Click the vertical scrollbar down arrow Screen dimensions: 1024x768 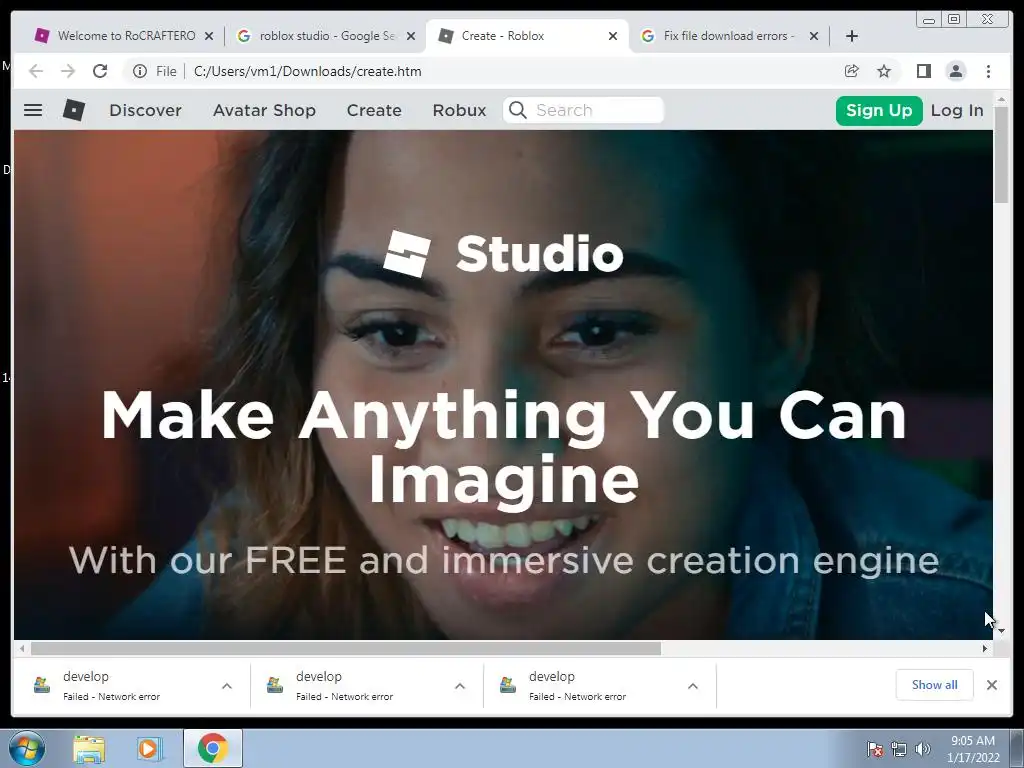[x=1001, y=631]
